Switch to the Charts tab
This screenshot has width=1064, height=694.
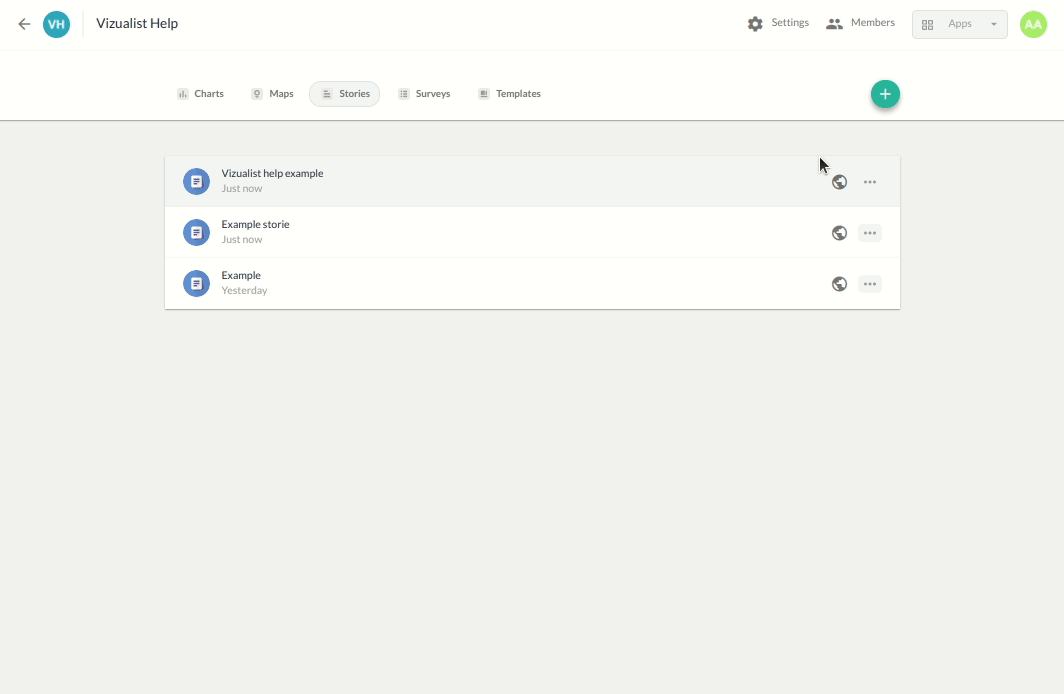tap(200, 94)
